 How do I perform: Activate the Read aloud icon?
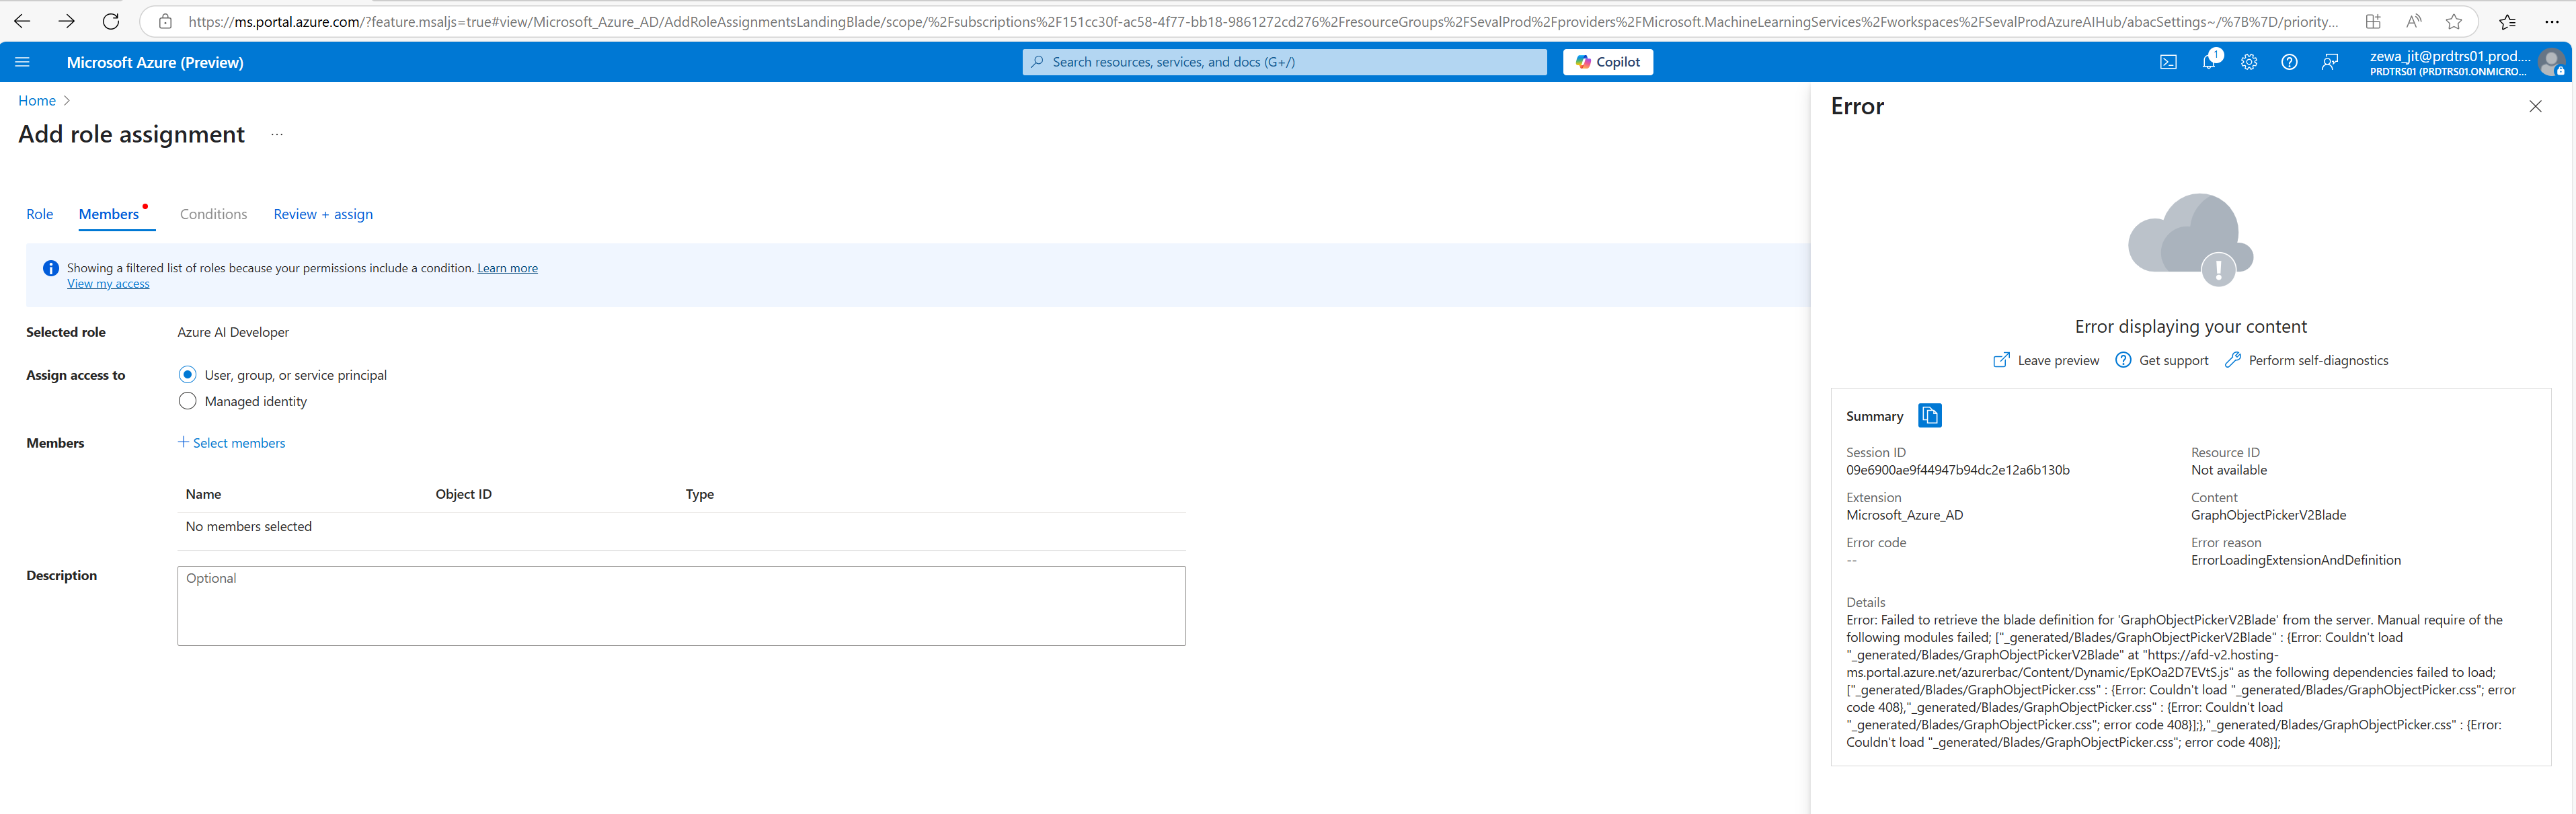pyautogui.click(x=2413, y=21)
